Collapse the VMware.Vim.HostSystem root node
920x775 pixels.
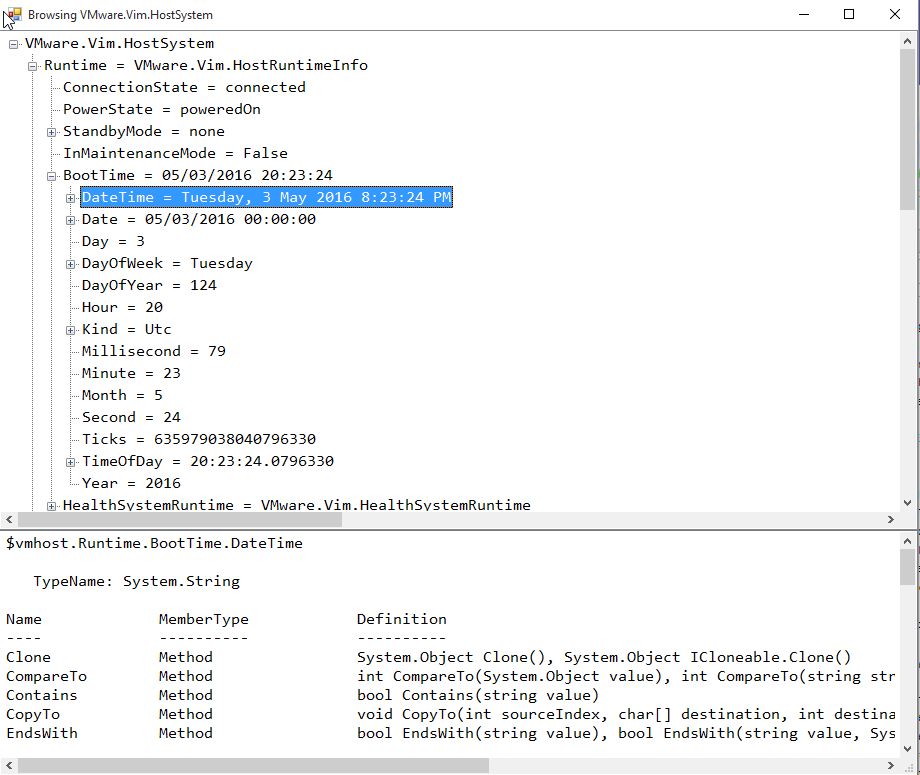click(13, 45)
